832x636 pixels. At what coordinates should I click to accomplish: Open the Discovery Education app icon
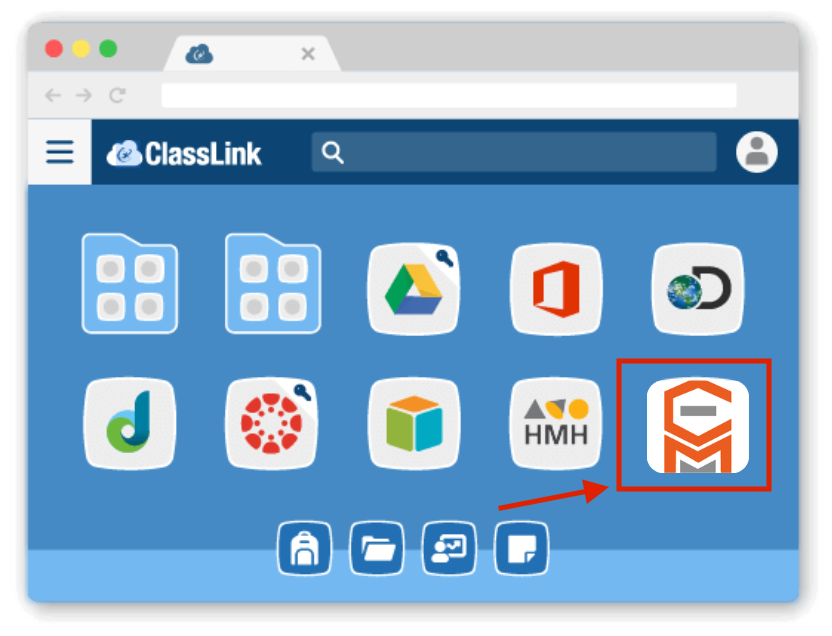[x=698, y=290]
